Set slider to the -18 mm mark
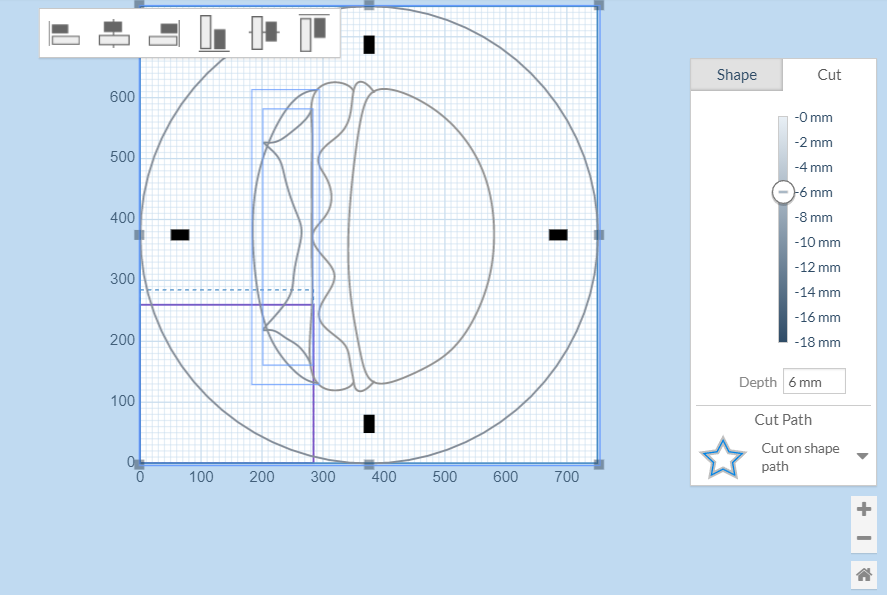 (x=817, y=342)
